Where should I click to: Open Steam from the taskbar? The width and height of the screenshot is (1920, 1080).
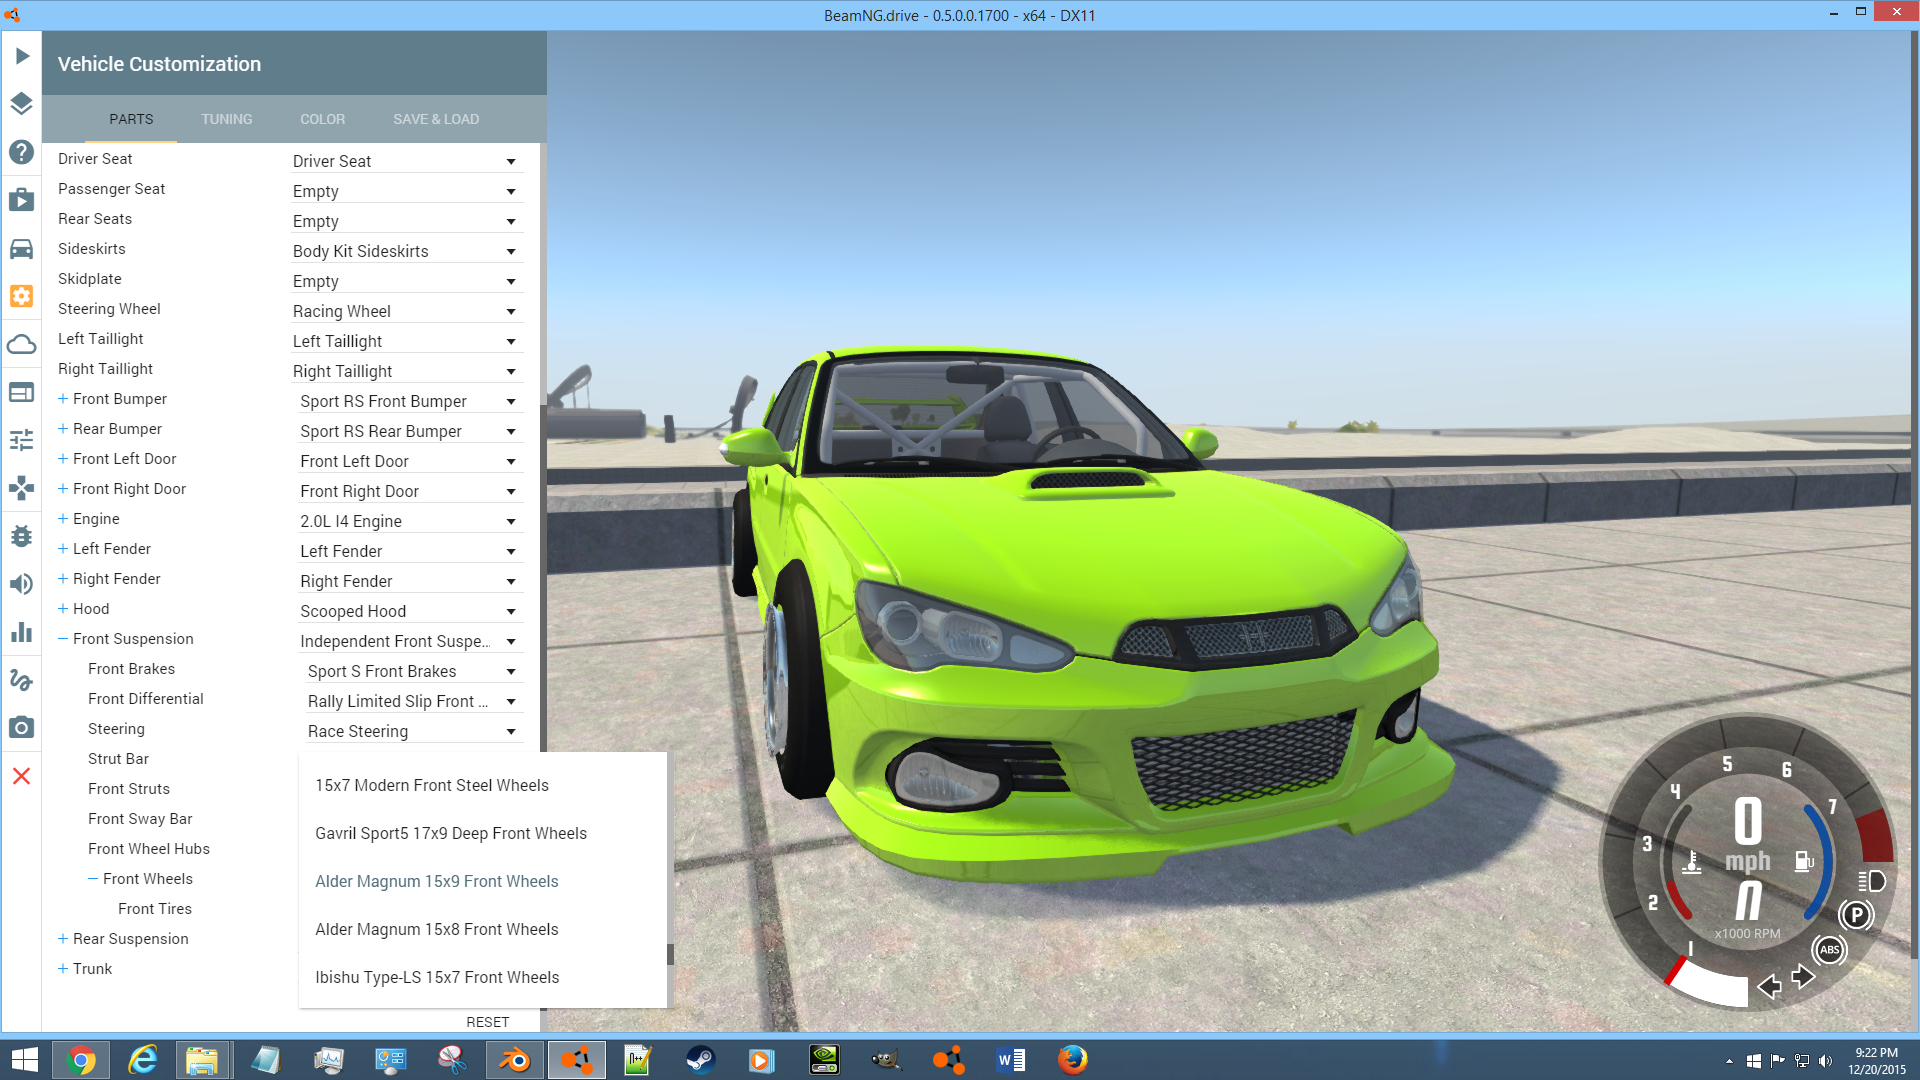coord(700,1059)
